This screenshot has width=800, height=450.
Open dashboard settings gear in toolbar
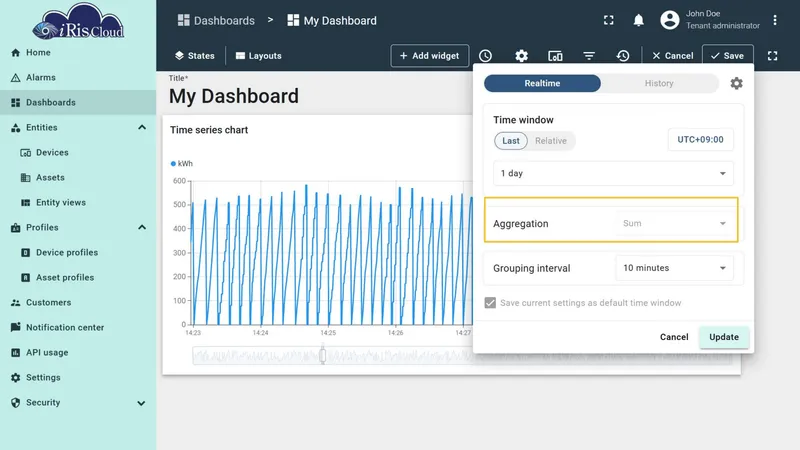(521, 56)
